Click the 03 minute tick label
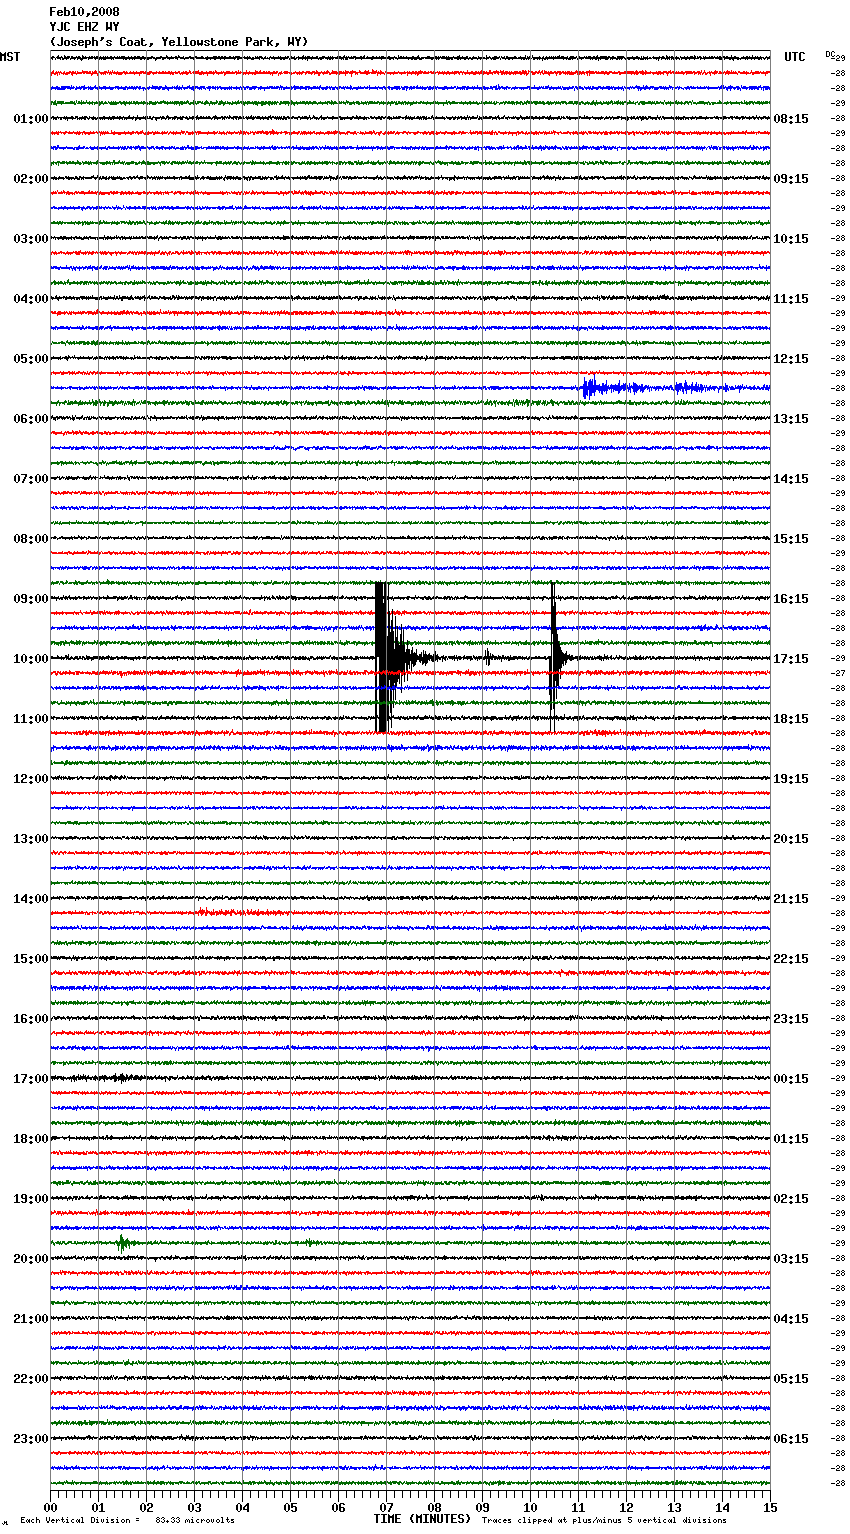The image size is (850, 1534). [x=194, y=1507]
